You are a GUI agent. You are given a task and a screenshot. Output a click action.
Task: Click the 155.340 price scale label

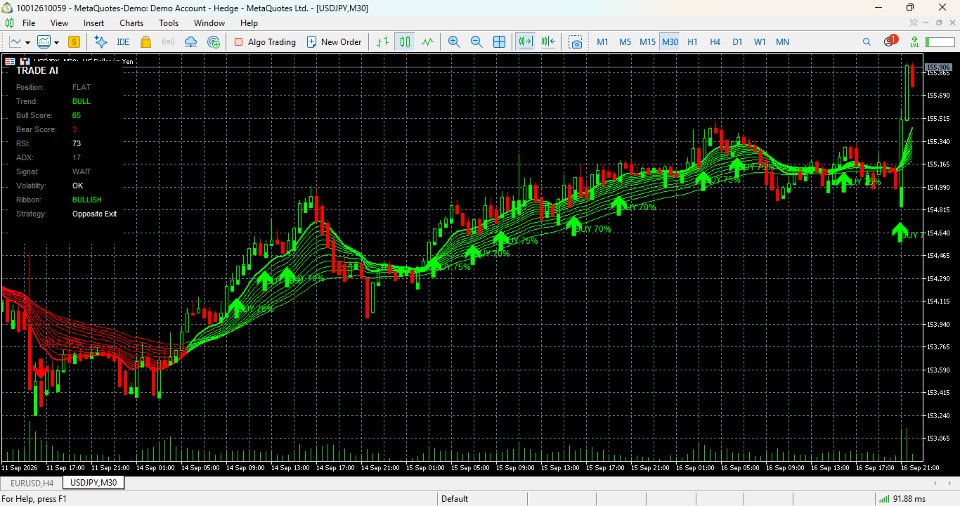click(x=938, y=142)
